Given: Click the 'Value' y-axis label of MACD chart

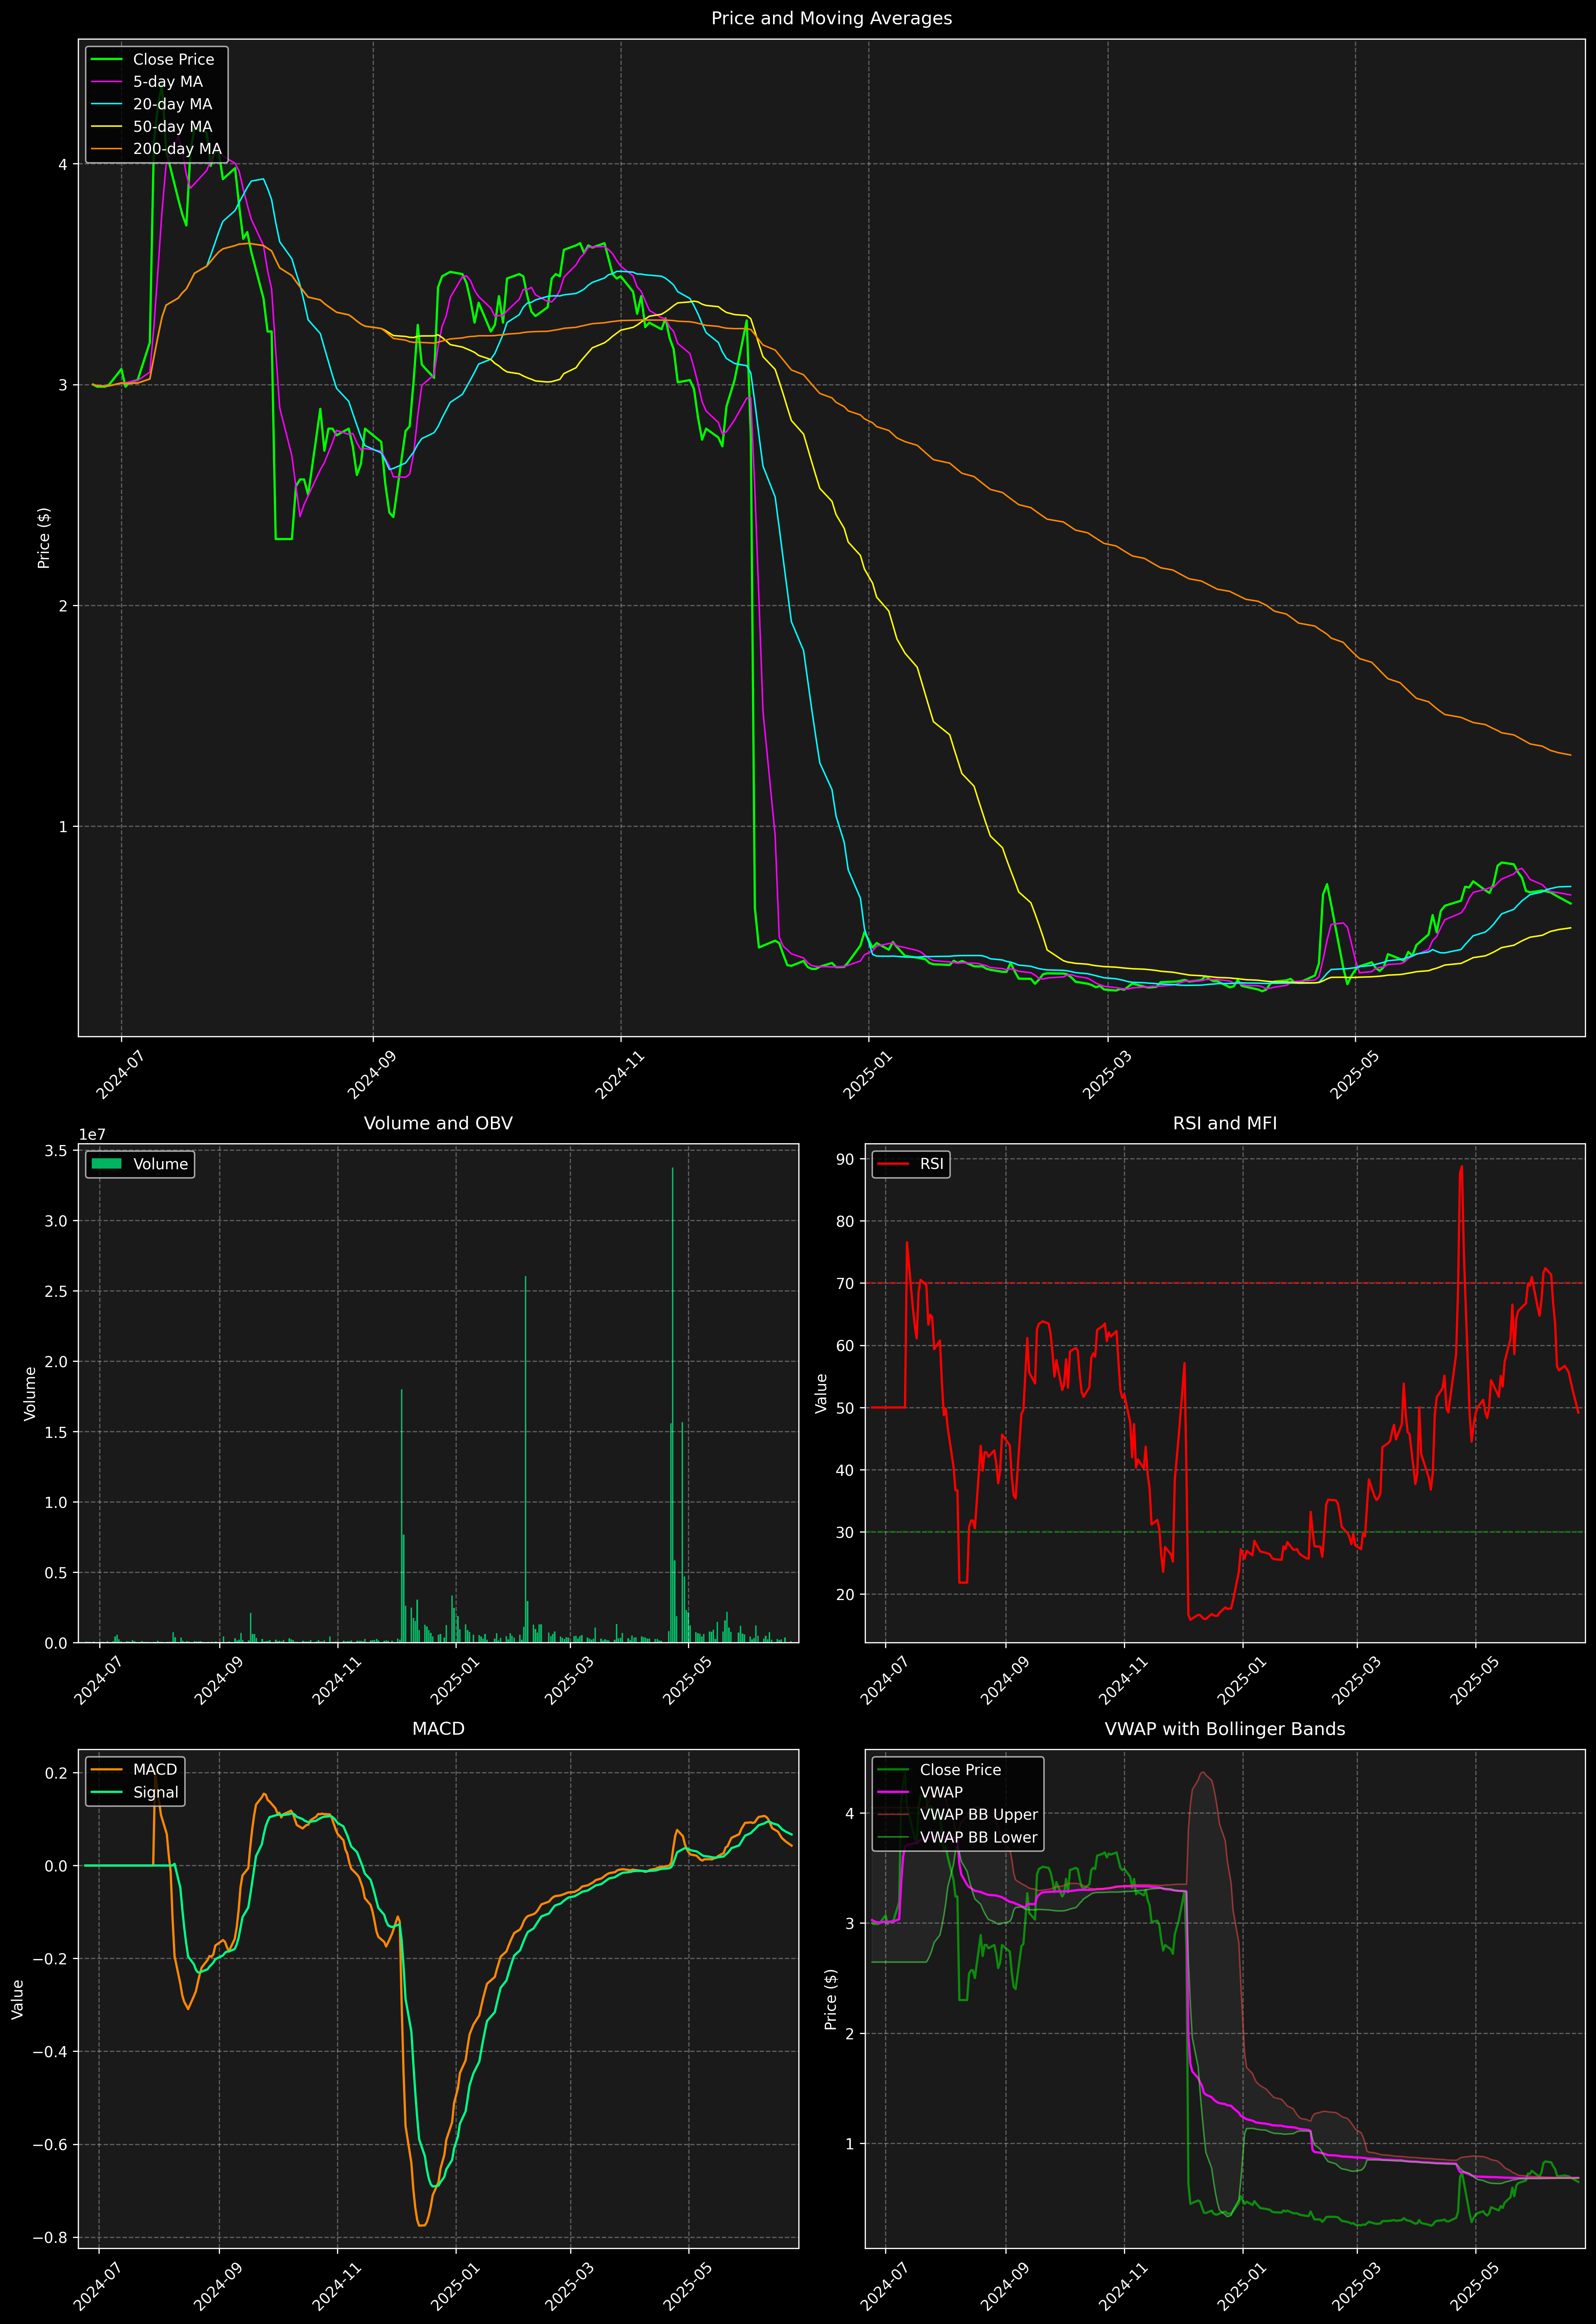Looking at the screenshot, I should pos(17,1999).
